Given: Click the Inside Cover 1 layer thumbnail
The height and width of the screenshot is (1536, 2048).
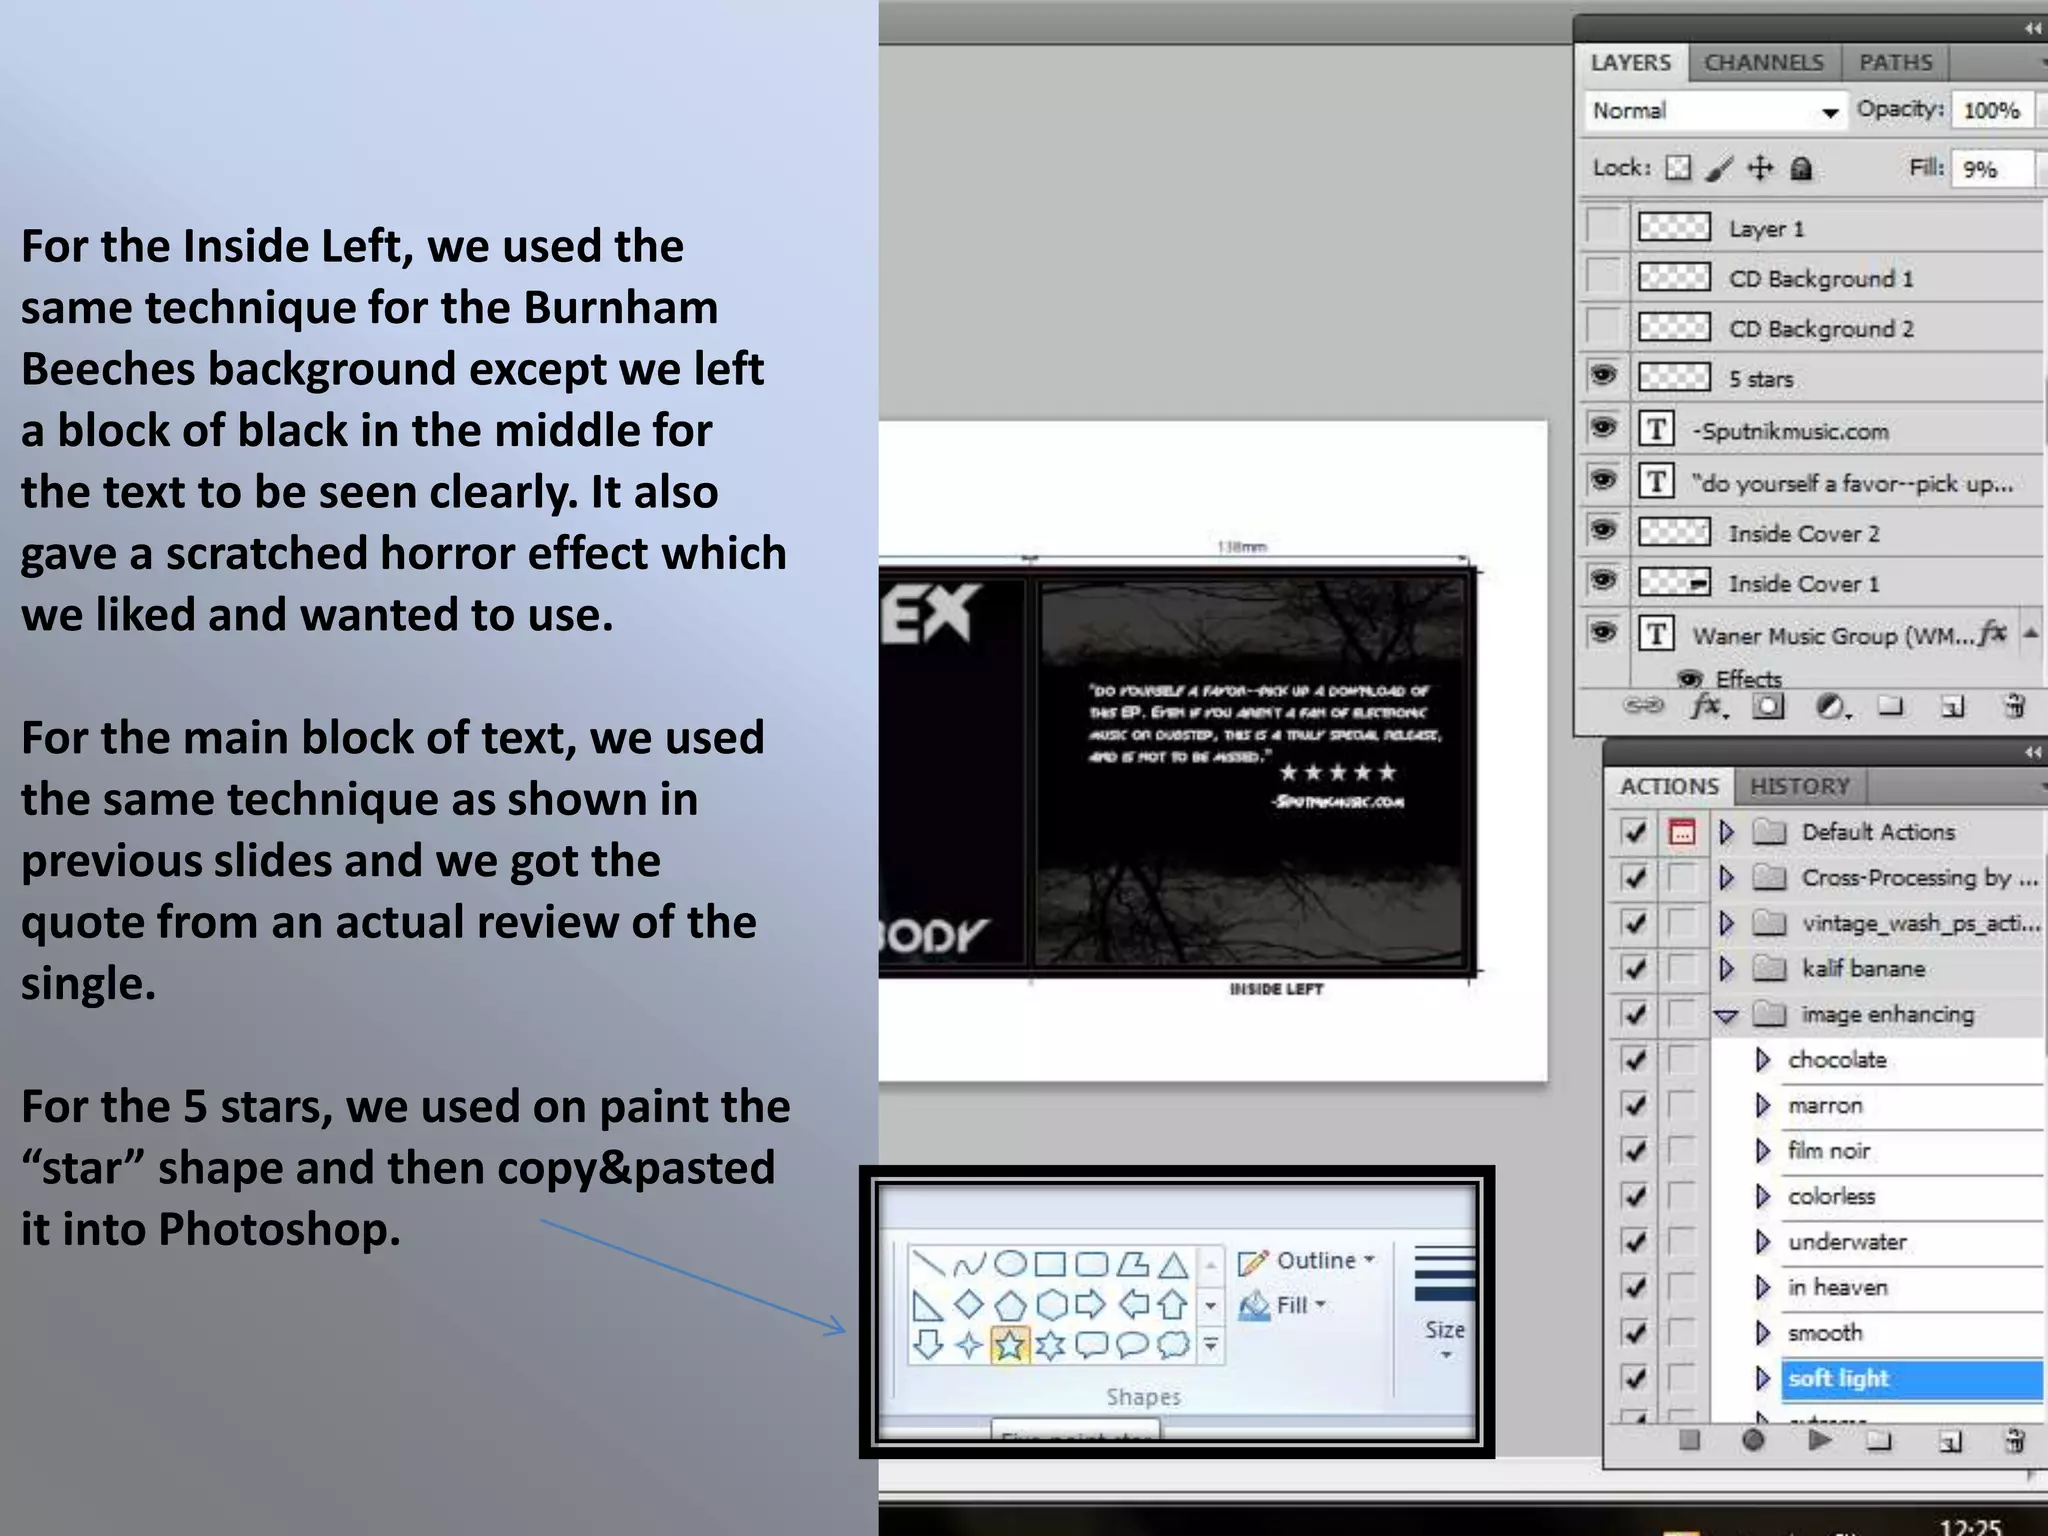Looking at the screenshot, I should pyautogui.click(x=1674, y=581).
